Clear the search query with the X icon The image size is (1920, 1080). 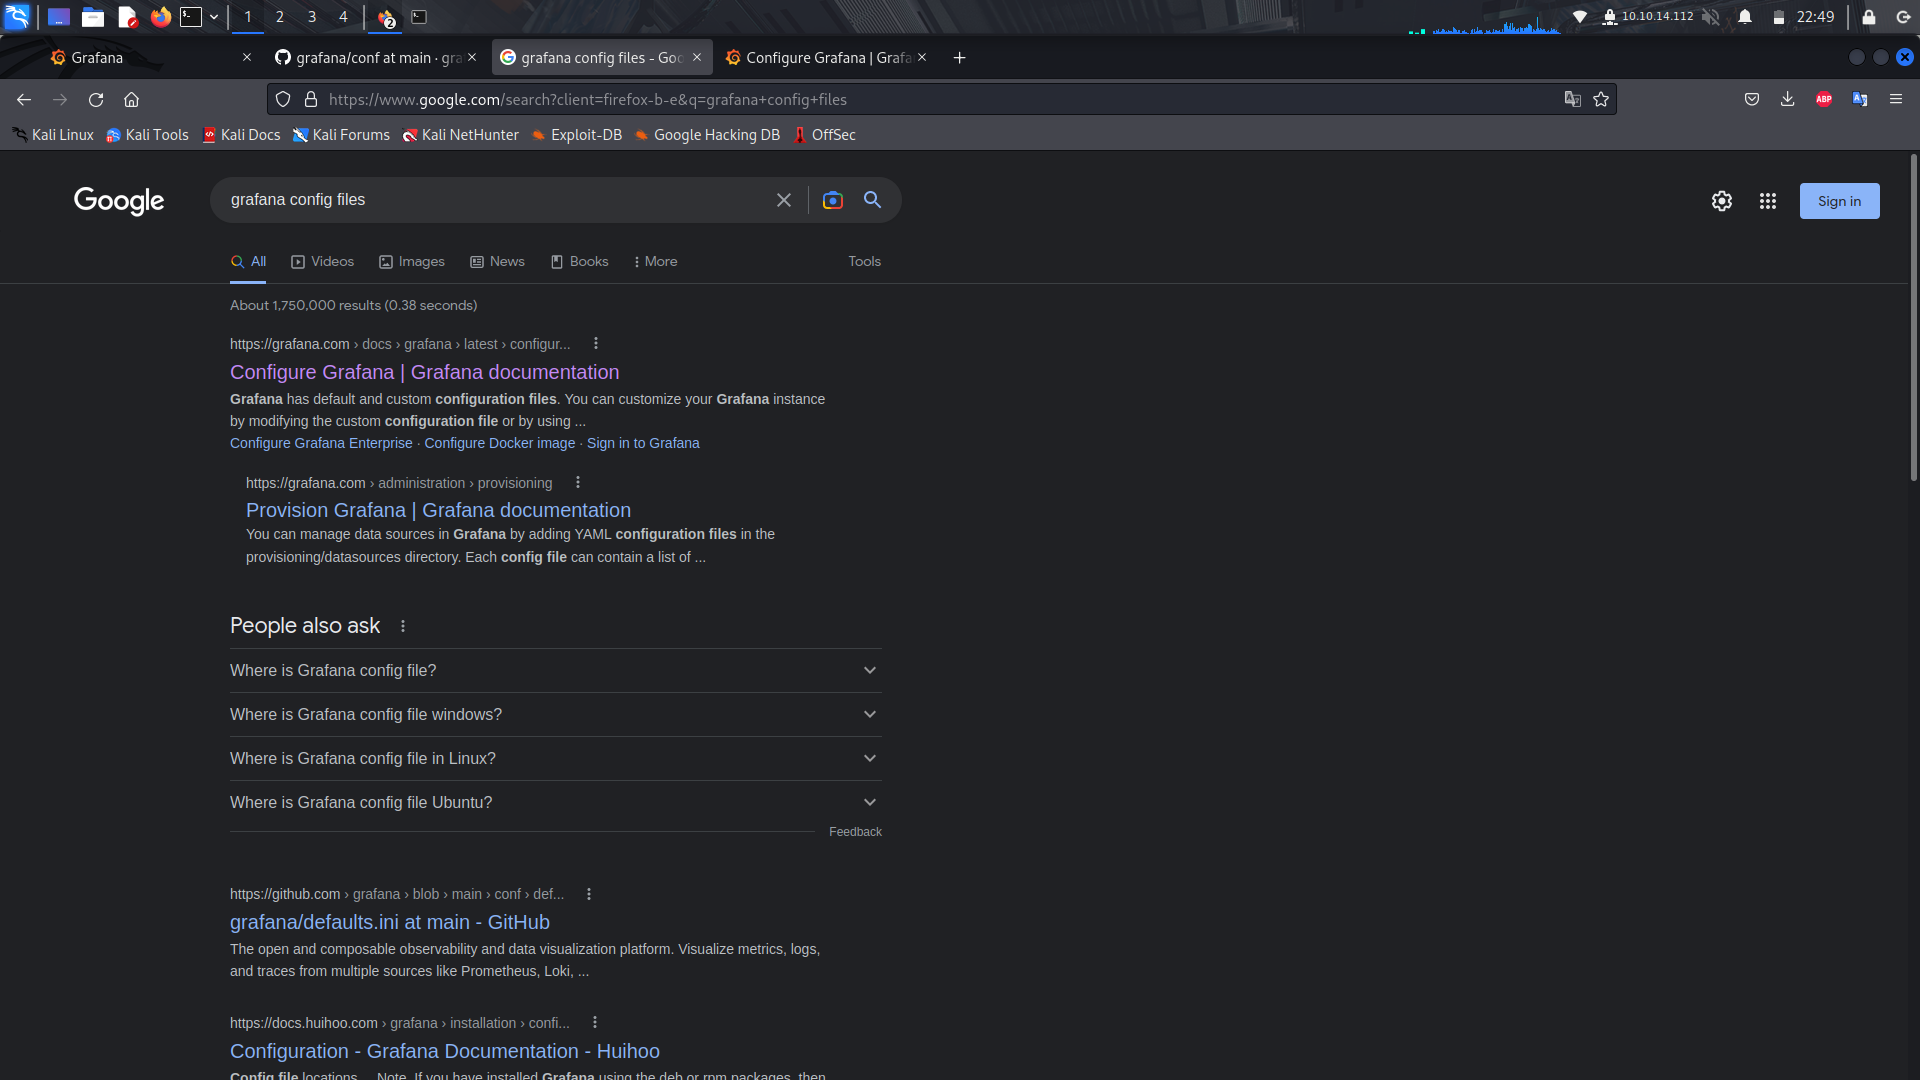coord(784,200)
